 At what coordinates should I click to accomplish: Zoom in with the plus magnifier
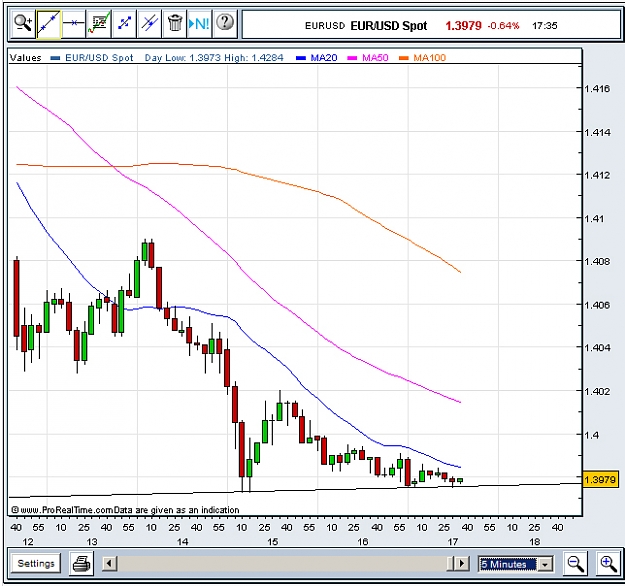[x=608, y=564]
